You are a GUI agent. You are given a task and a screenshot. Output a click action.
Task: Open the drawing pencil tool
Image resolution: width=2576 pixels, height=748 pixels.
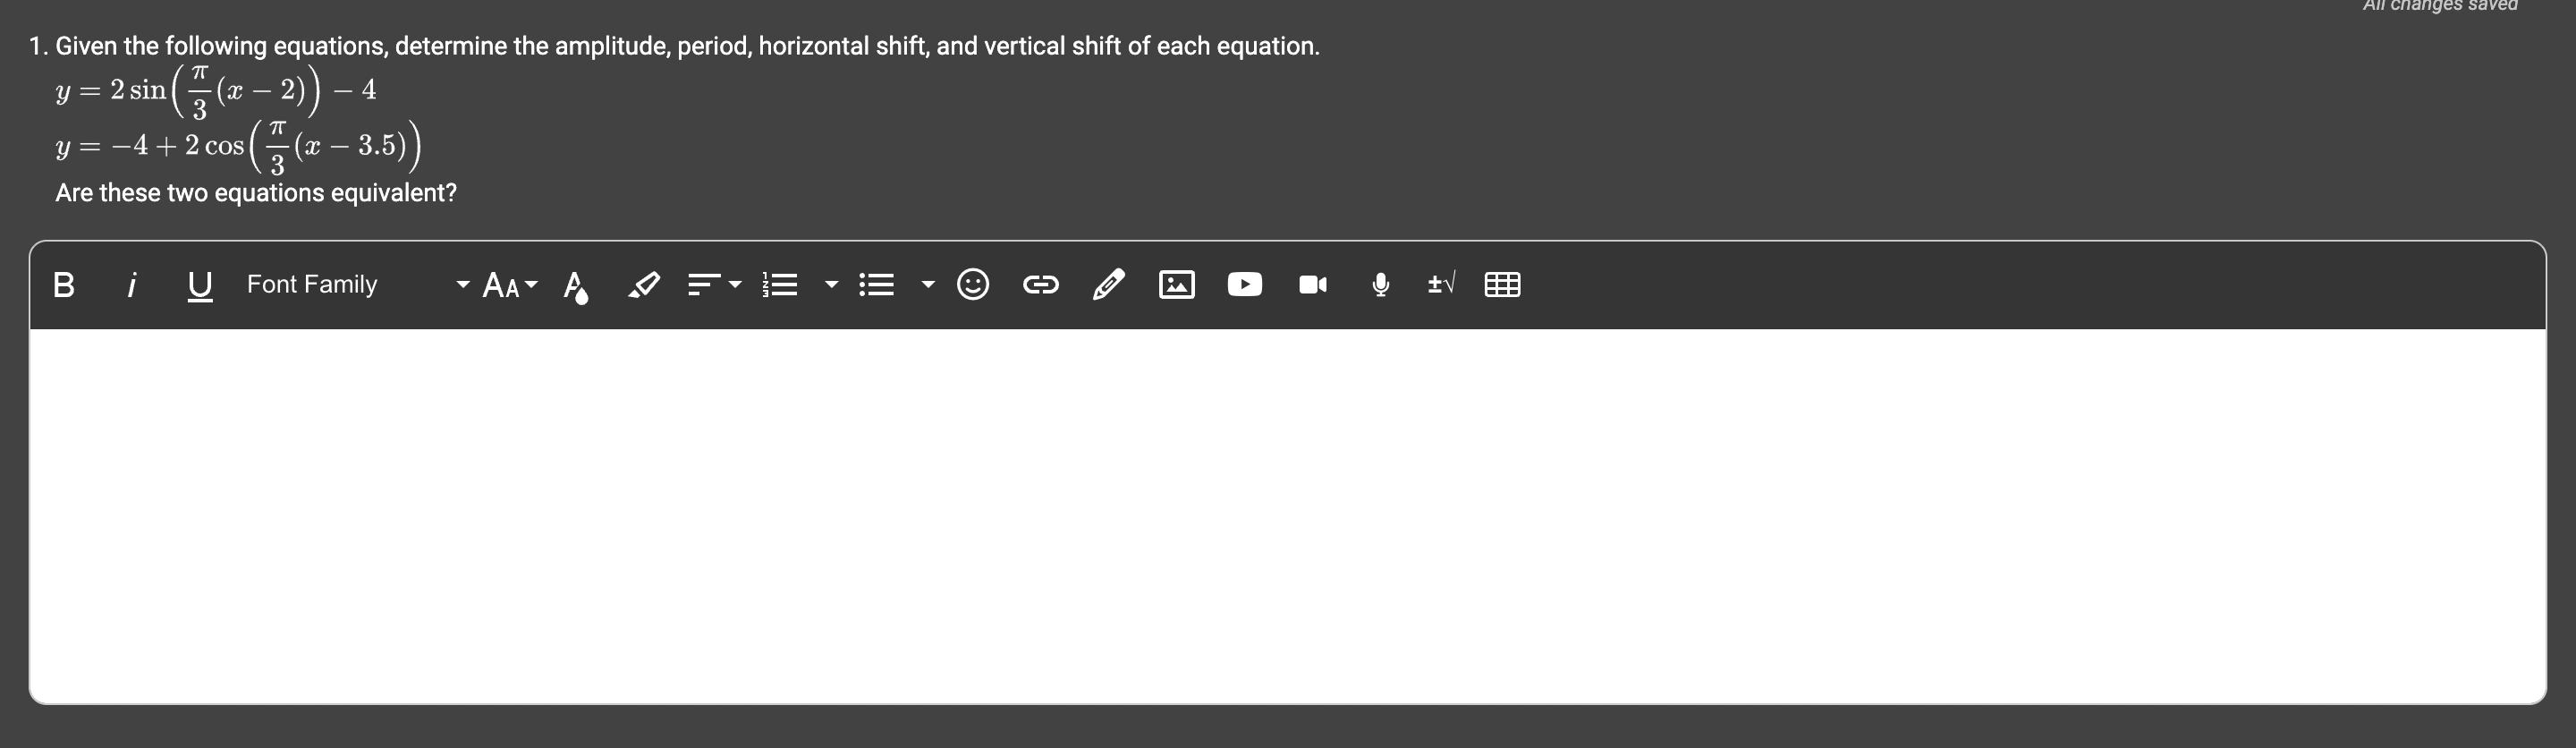click(1108, 285)
